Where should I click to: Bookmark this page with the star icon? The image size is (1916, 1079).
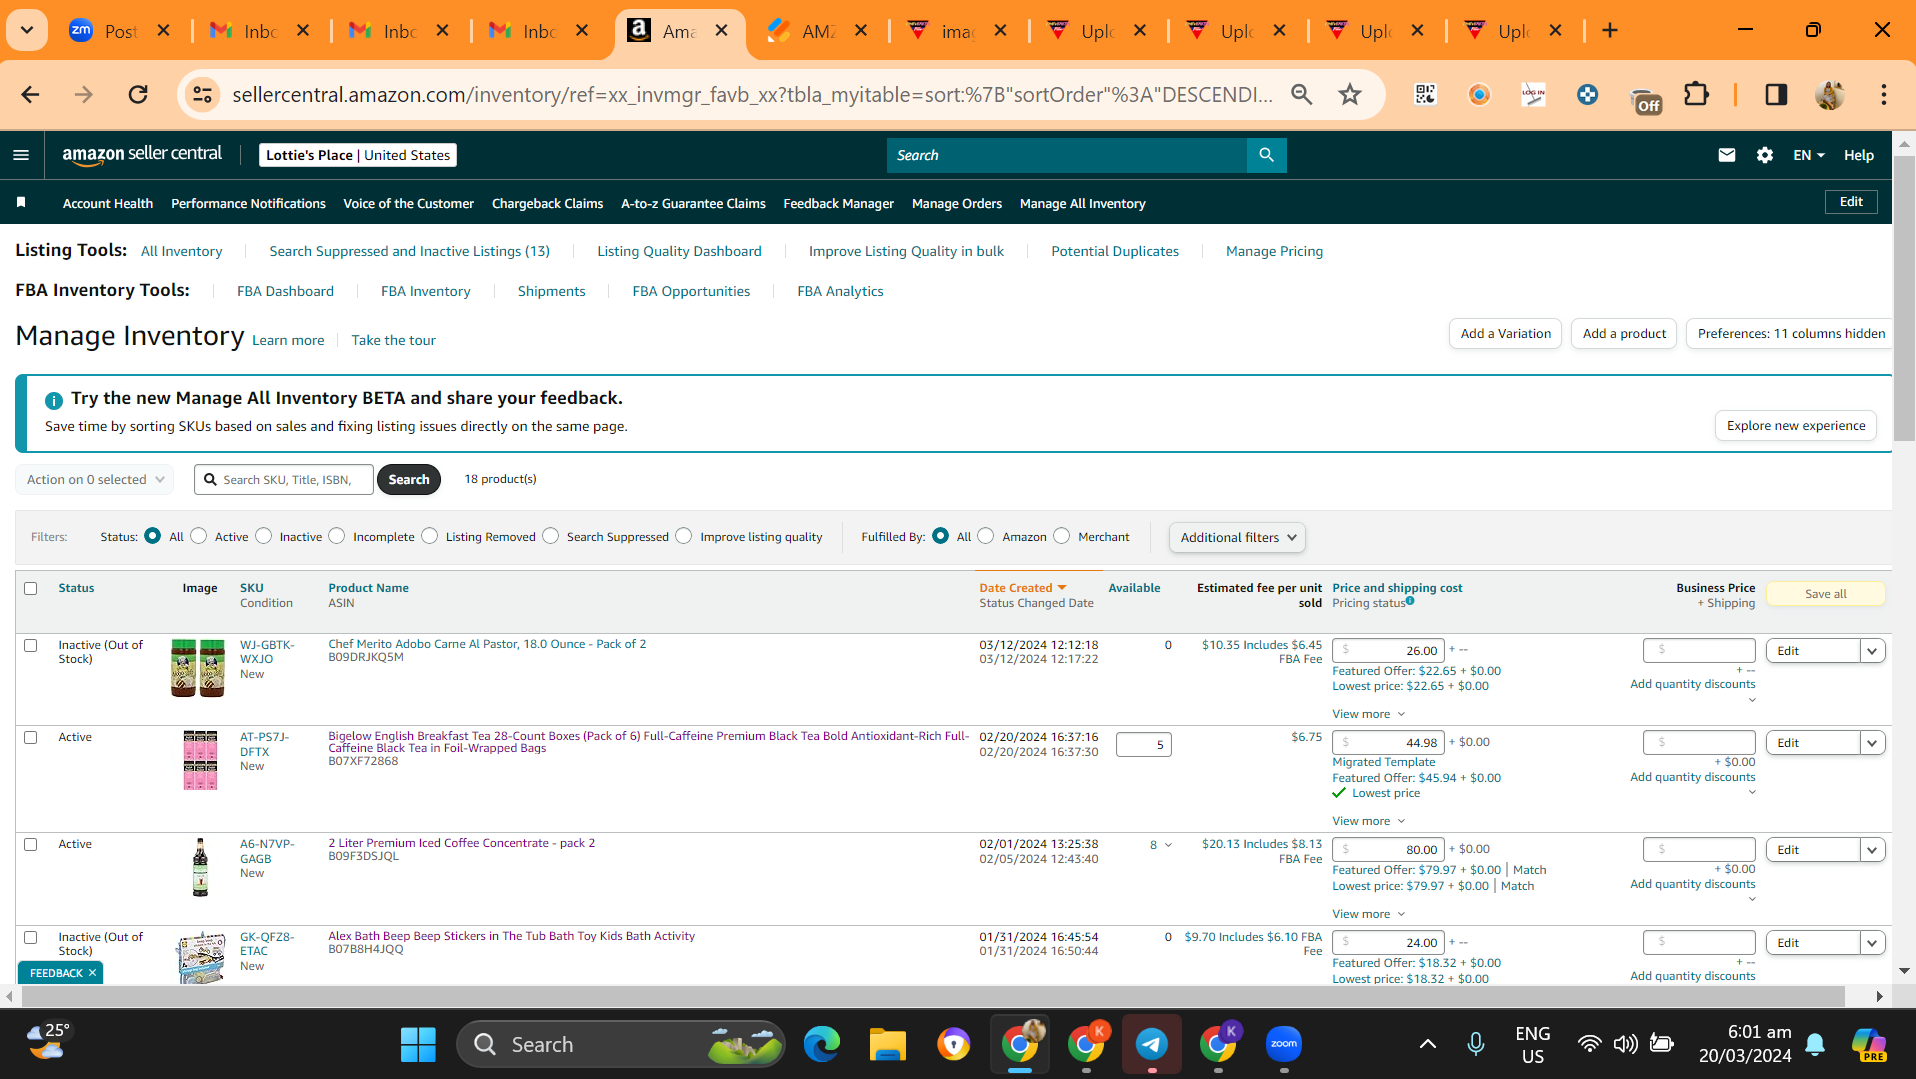click(x=1350, y=95)
